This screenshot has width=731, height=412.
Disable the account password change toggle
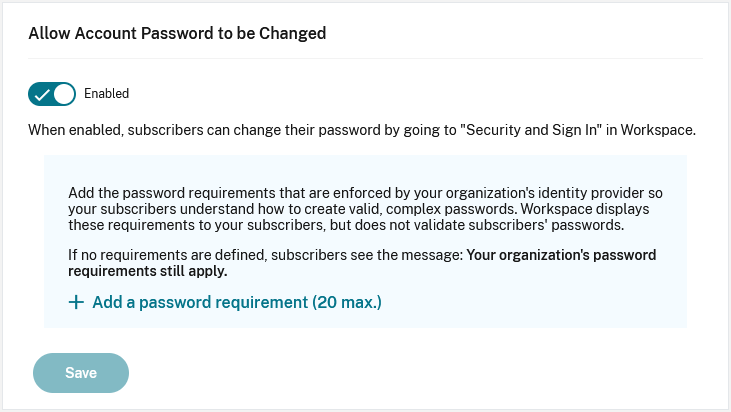52,94
